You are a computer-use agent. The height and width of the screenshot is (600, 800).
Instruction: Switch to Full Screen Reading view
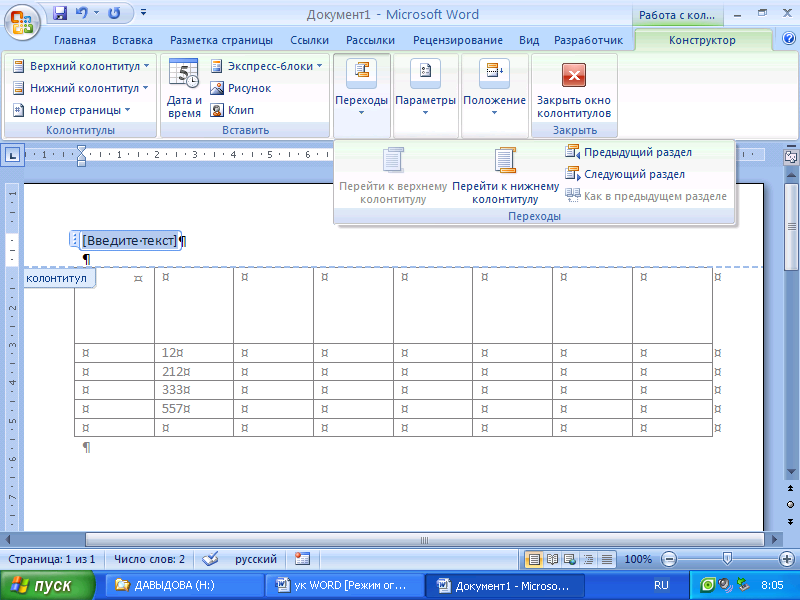tap(552, 560)
